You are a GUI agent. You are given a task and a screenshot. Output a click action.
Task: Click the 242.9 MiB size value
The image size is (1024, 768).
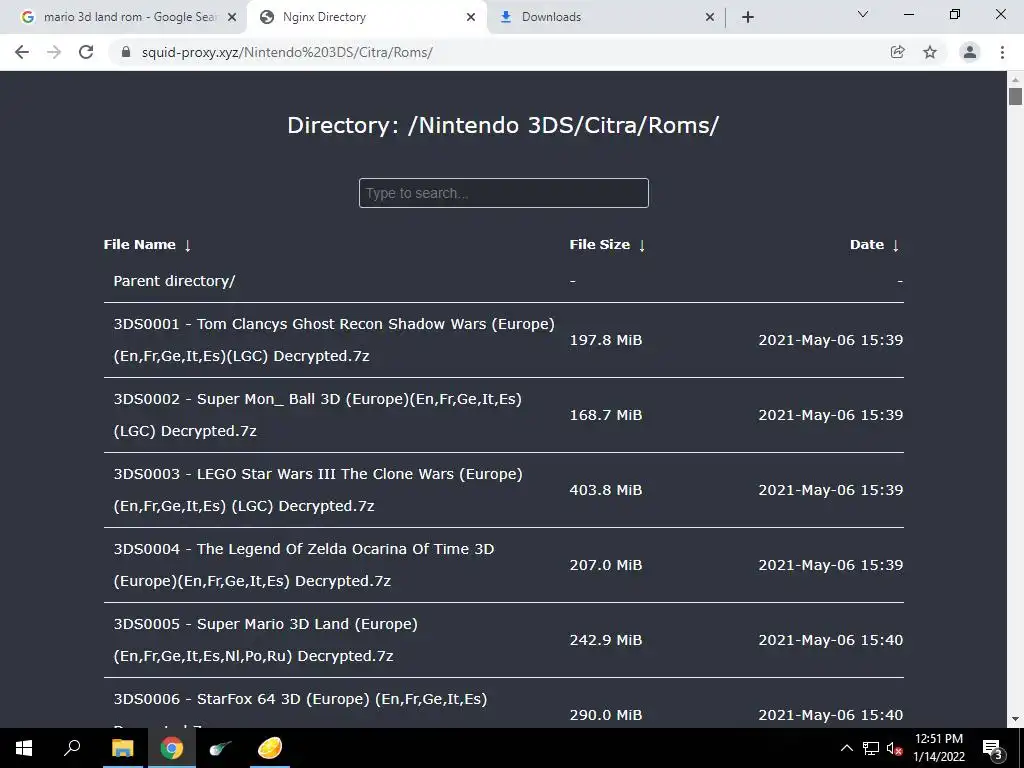coord(605,640)
